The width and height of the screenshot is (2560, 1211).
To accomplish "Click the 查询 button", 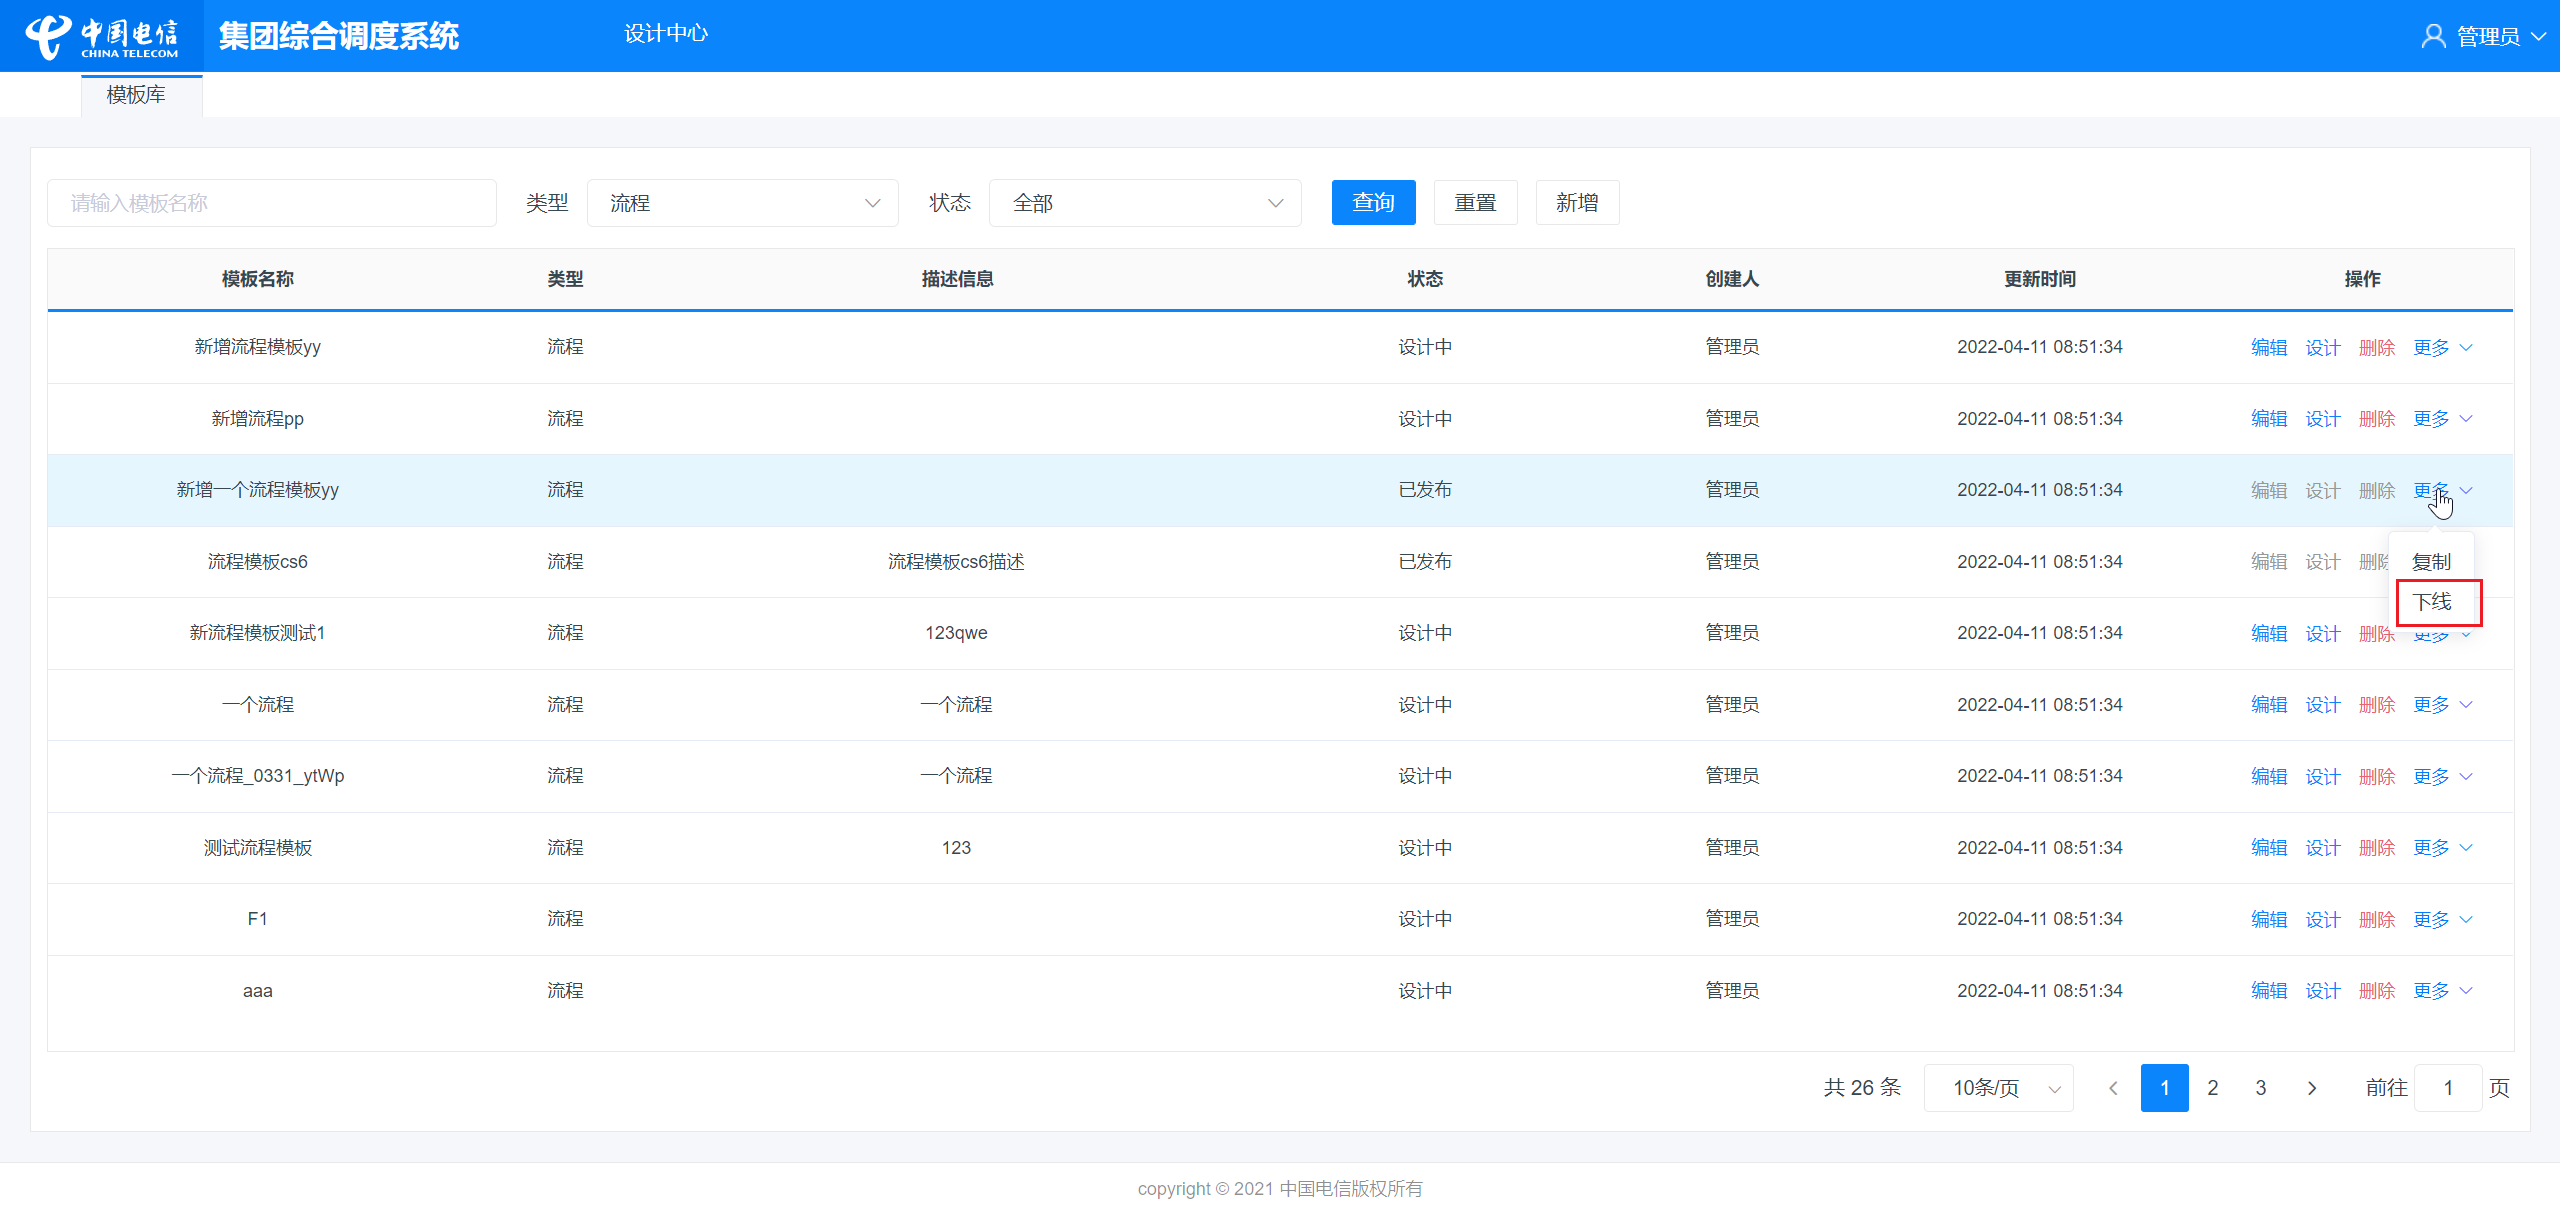I will (x=1374, y=203).
